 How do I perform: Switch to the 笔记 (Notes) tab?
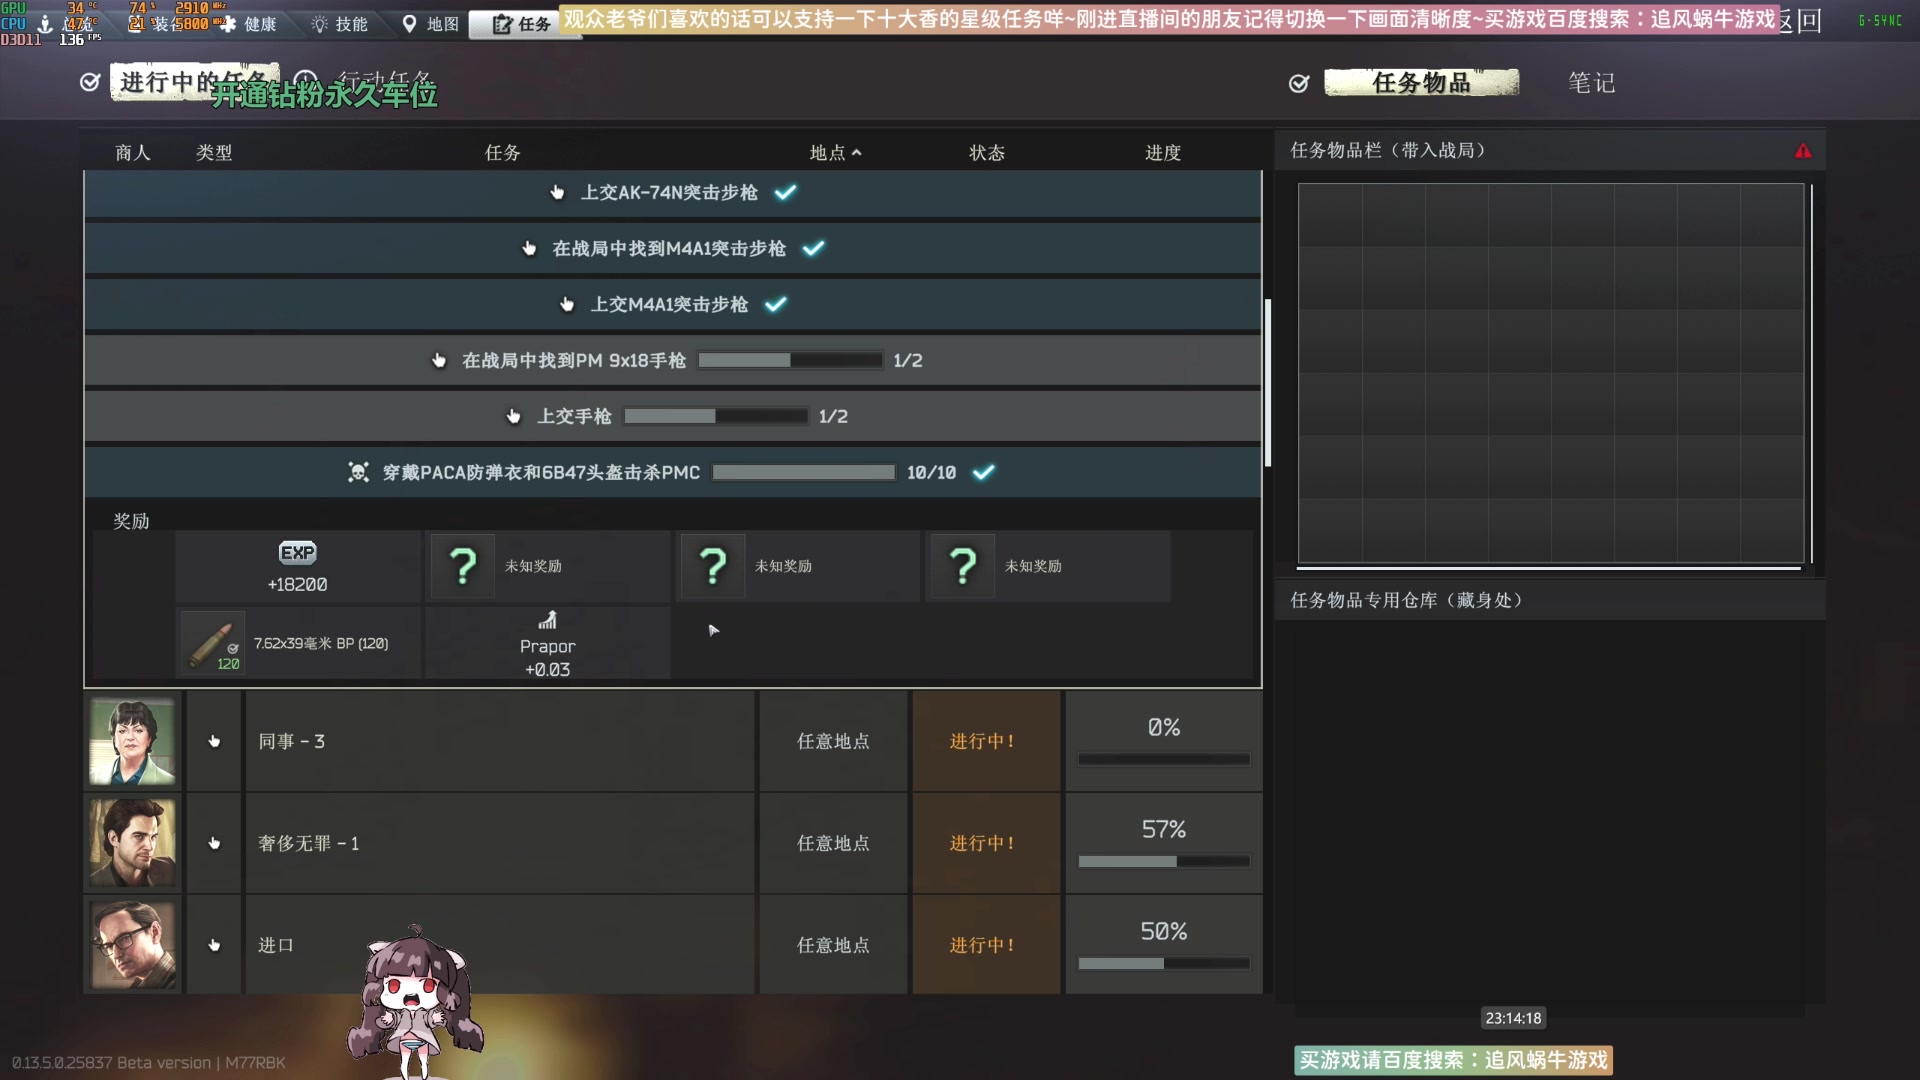click(1591, 83)
